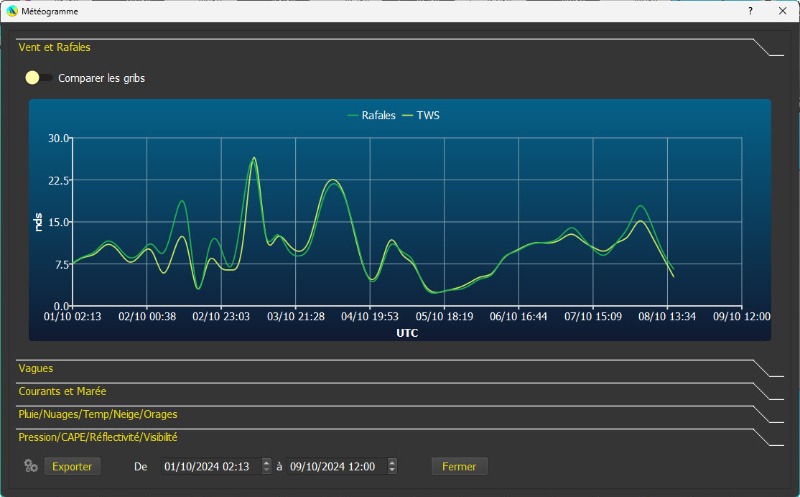Image resolution: width=800 pixels, height=497 pixels.
Task: Click the Exporter button
Action: click(72, 466)
